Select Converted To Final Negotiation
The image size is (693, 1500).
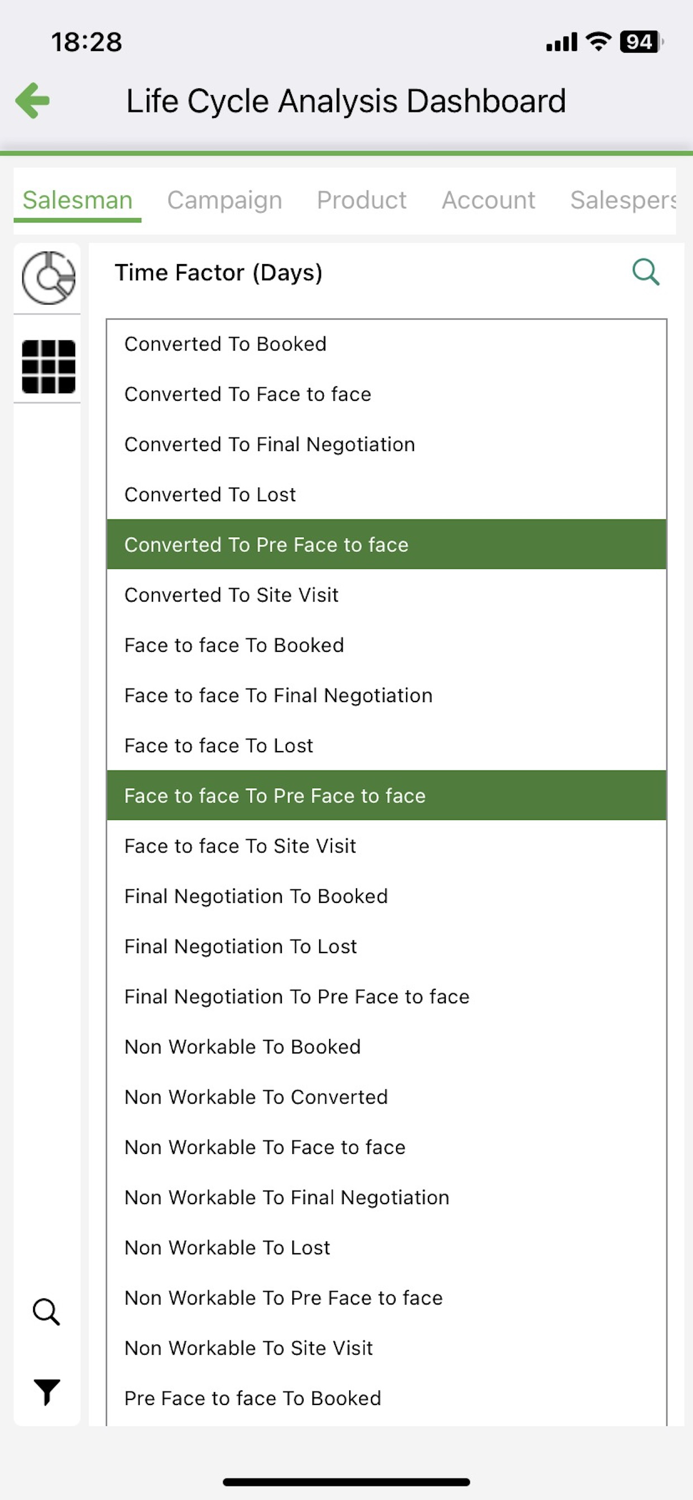(x=386, y=444)
